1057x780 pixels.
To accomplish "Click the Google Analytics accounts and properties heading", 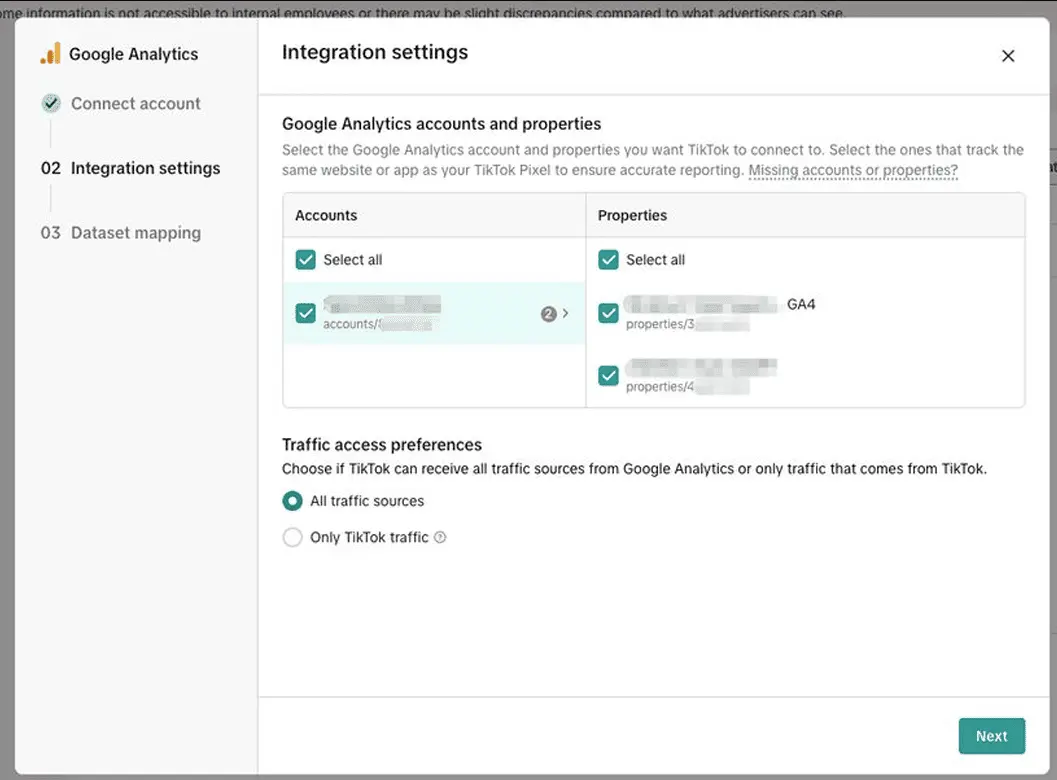I will [442, 124].
